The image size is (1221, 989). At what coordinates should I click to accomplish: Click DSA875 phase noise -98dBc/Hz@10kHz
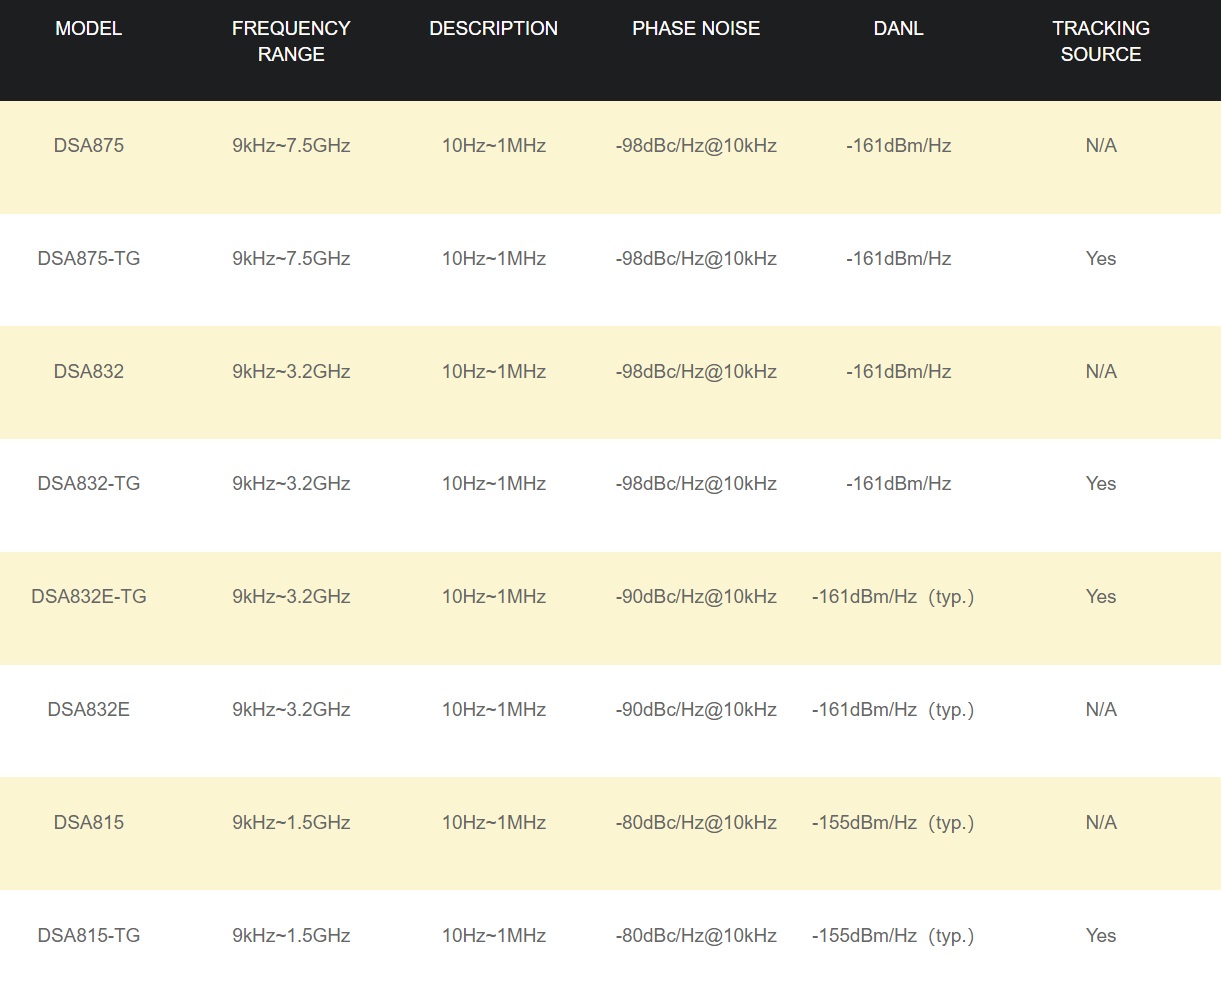point(696,146)
